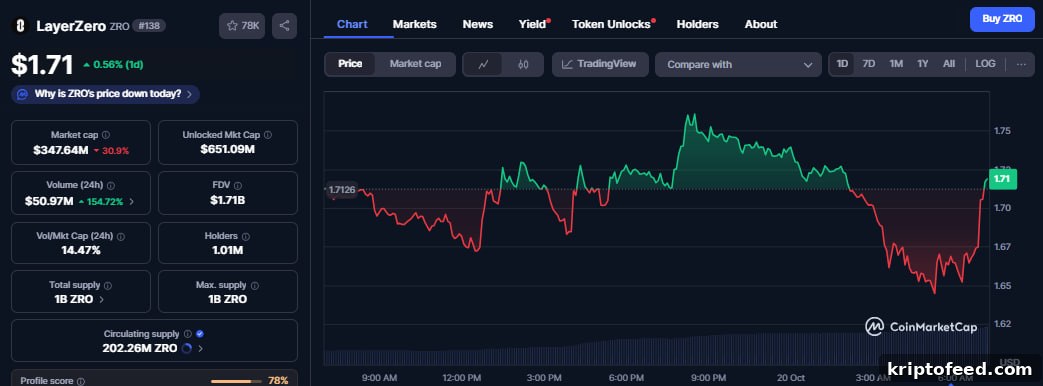Click the 0.56% (1d) price change
This screenshot has height=386, width=1043.
coord(113,65)
